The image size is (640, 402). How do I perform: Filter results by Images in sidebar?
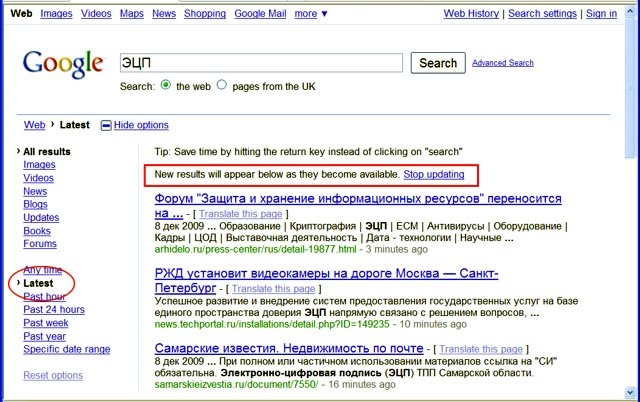(x=39, y=164)
